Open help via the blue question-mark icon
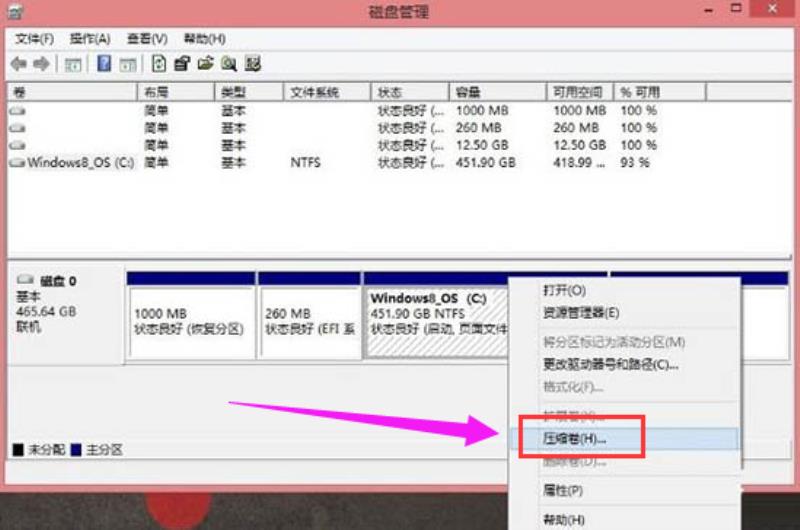800x530 pixels. (104, 64)
